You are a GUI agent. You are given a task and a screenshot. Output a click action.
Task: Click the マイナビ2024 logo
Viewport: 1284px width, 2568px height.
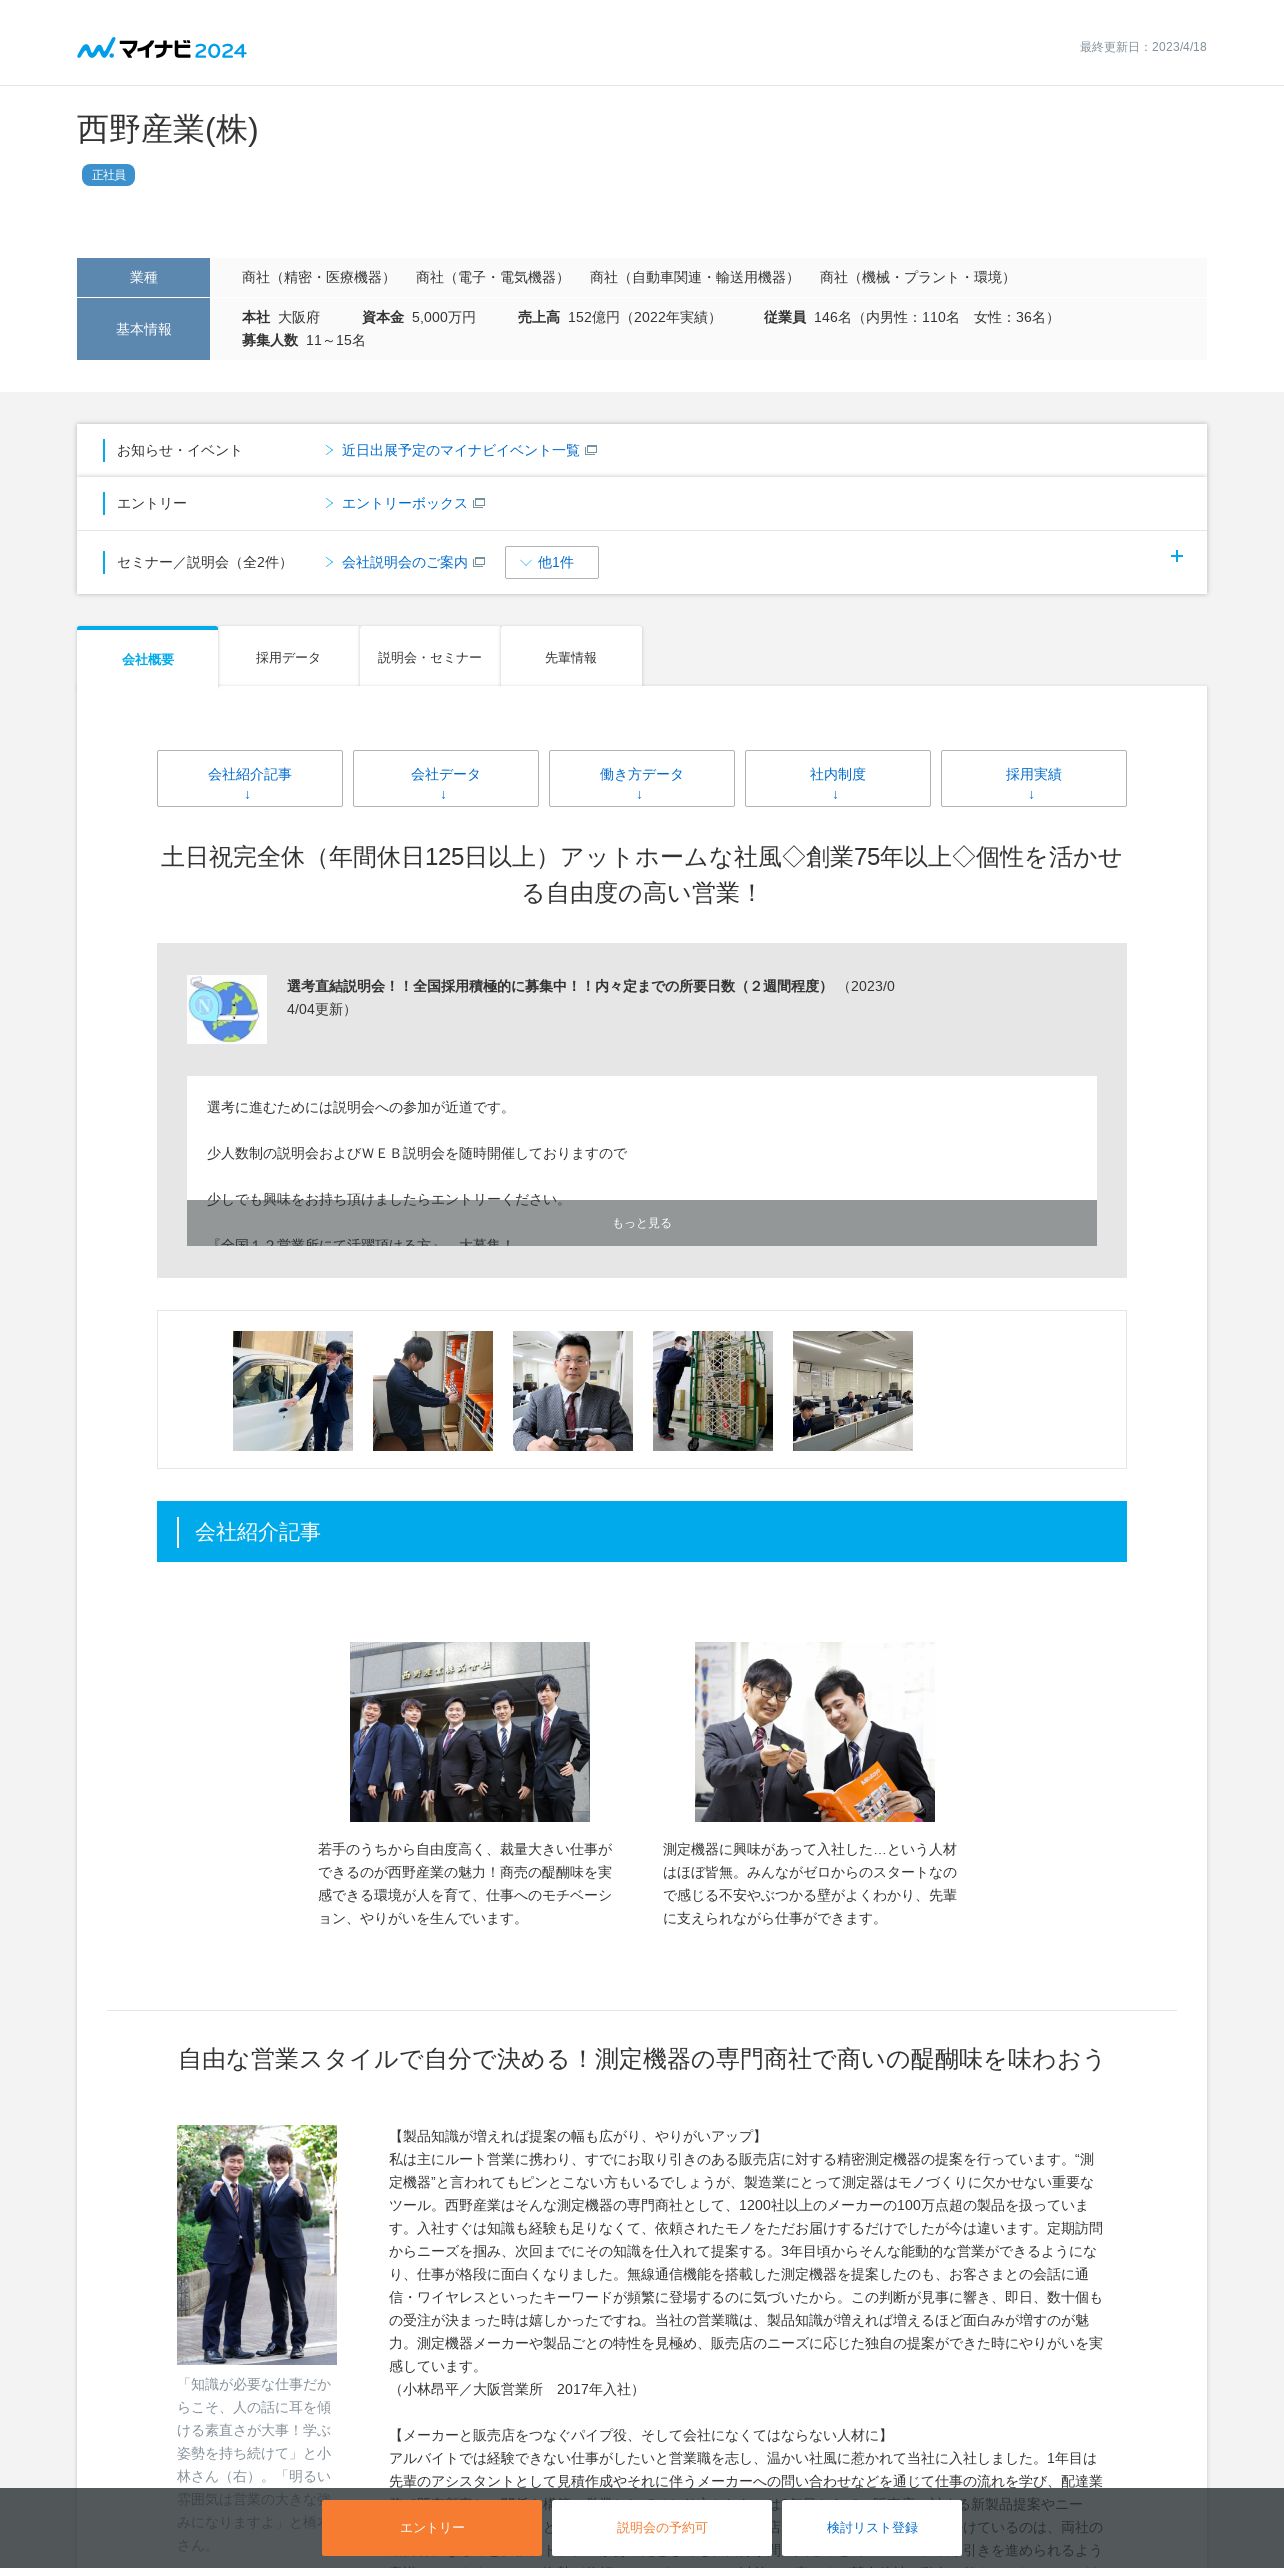tap(162, 48)
